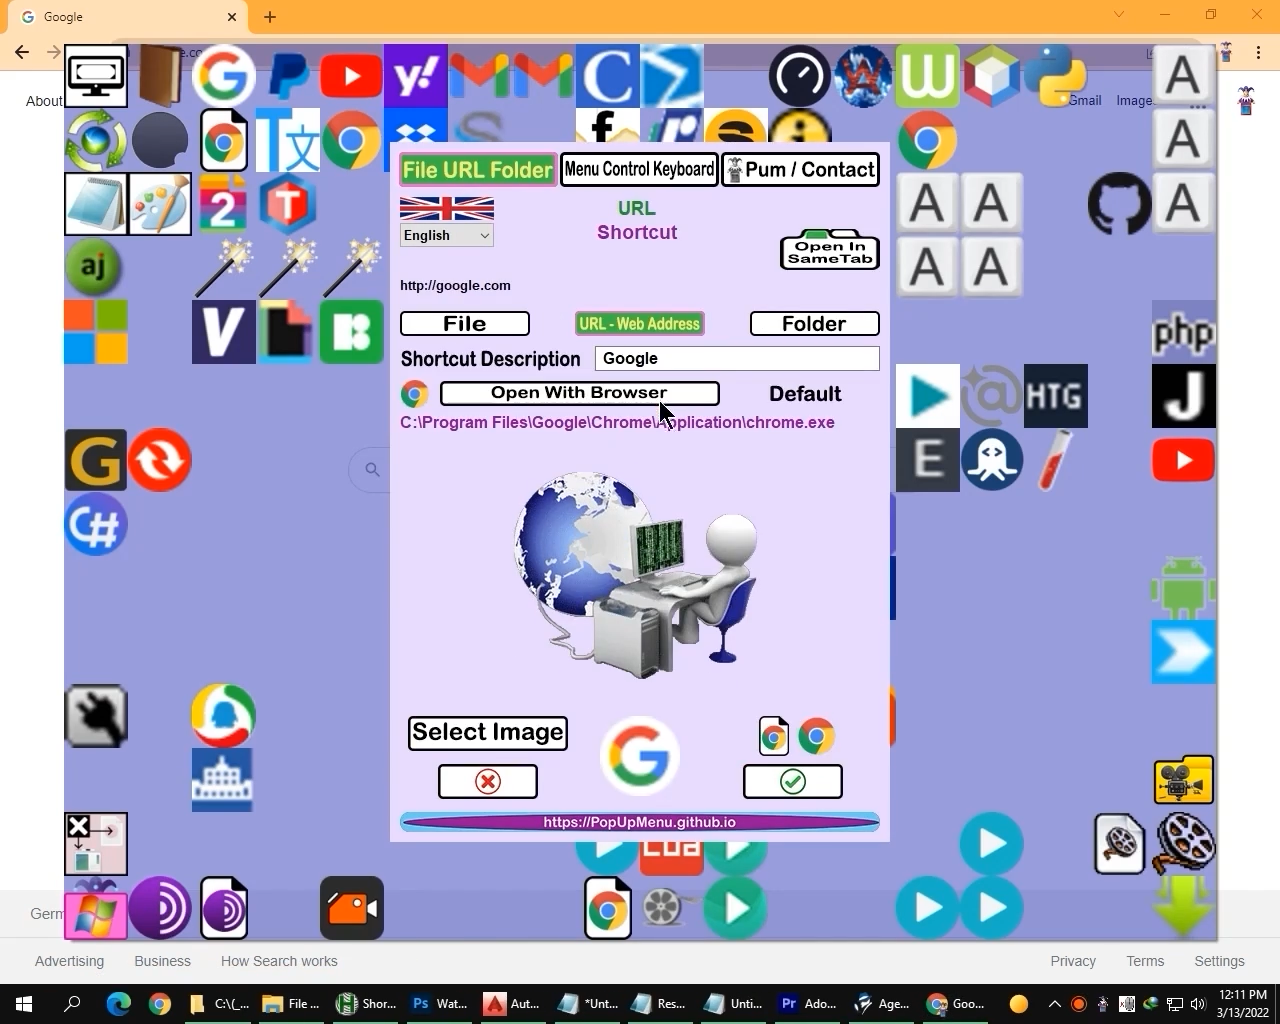Launch Microsoft Edge from the taskbar
1280x1024 pixels.
pos(119,1004)
